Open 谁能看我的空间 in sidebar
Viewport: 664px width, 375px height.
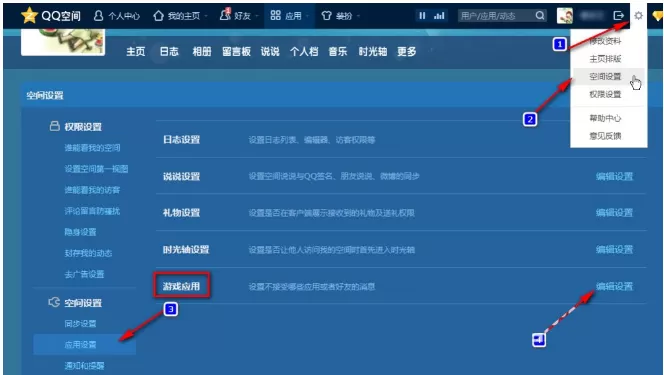pyautogui.click(x=92, y=148)
